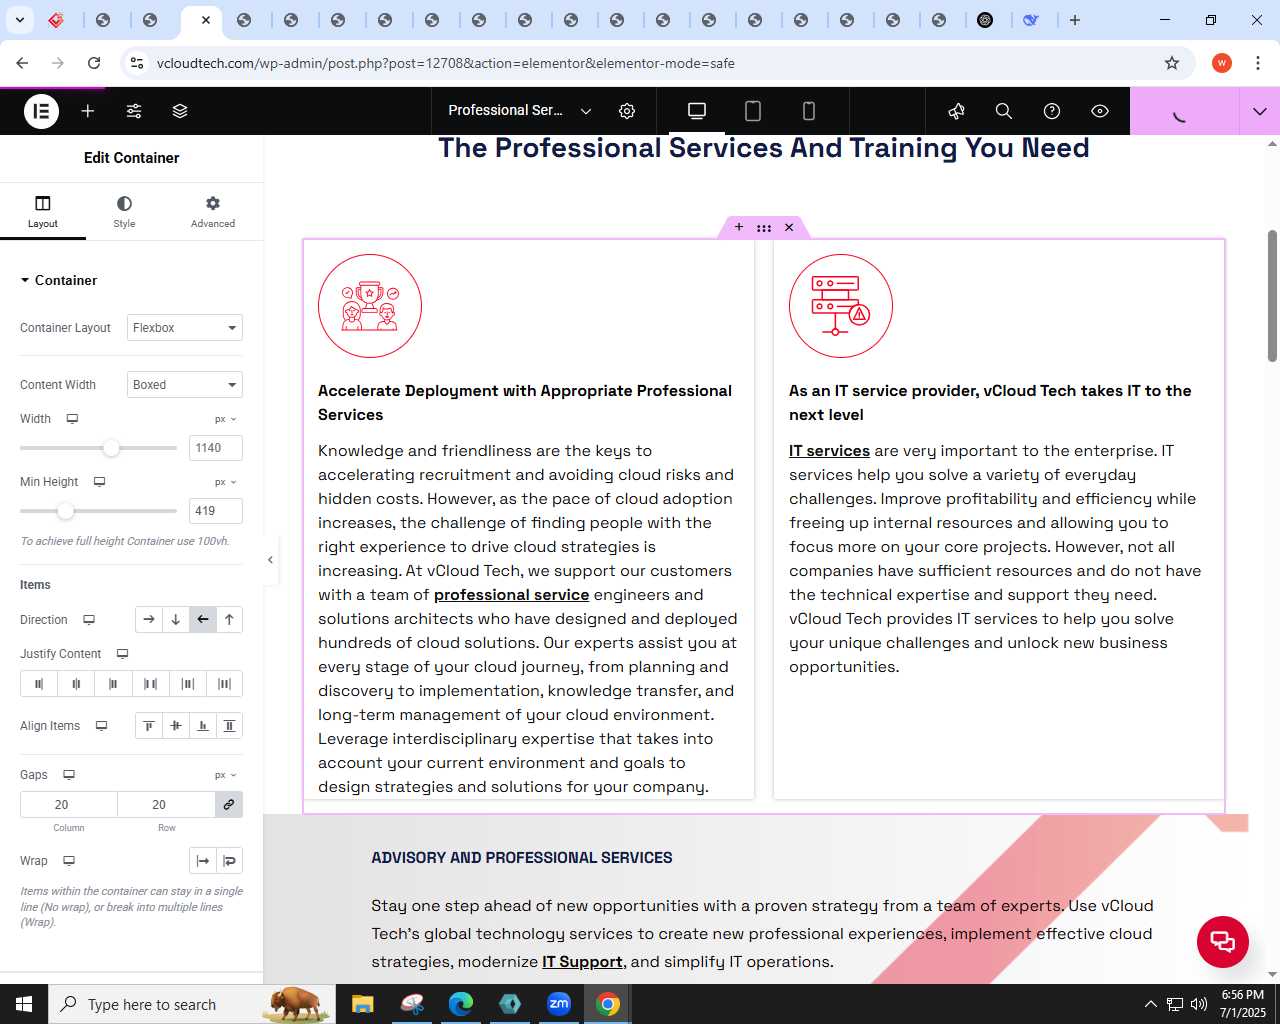The image size is (1280, 1024).
Task: Open the Elementor main menu logo
Action: 41,111
